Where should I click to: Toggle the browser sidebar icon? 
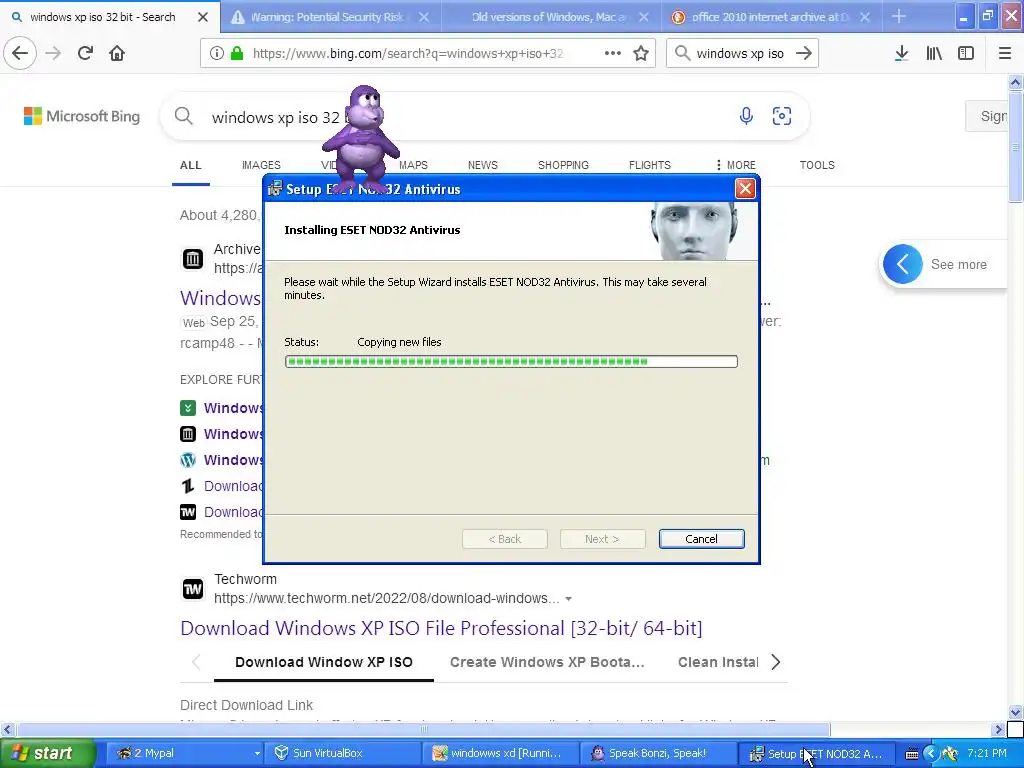pos(966,53)
